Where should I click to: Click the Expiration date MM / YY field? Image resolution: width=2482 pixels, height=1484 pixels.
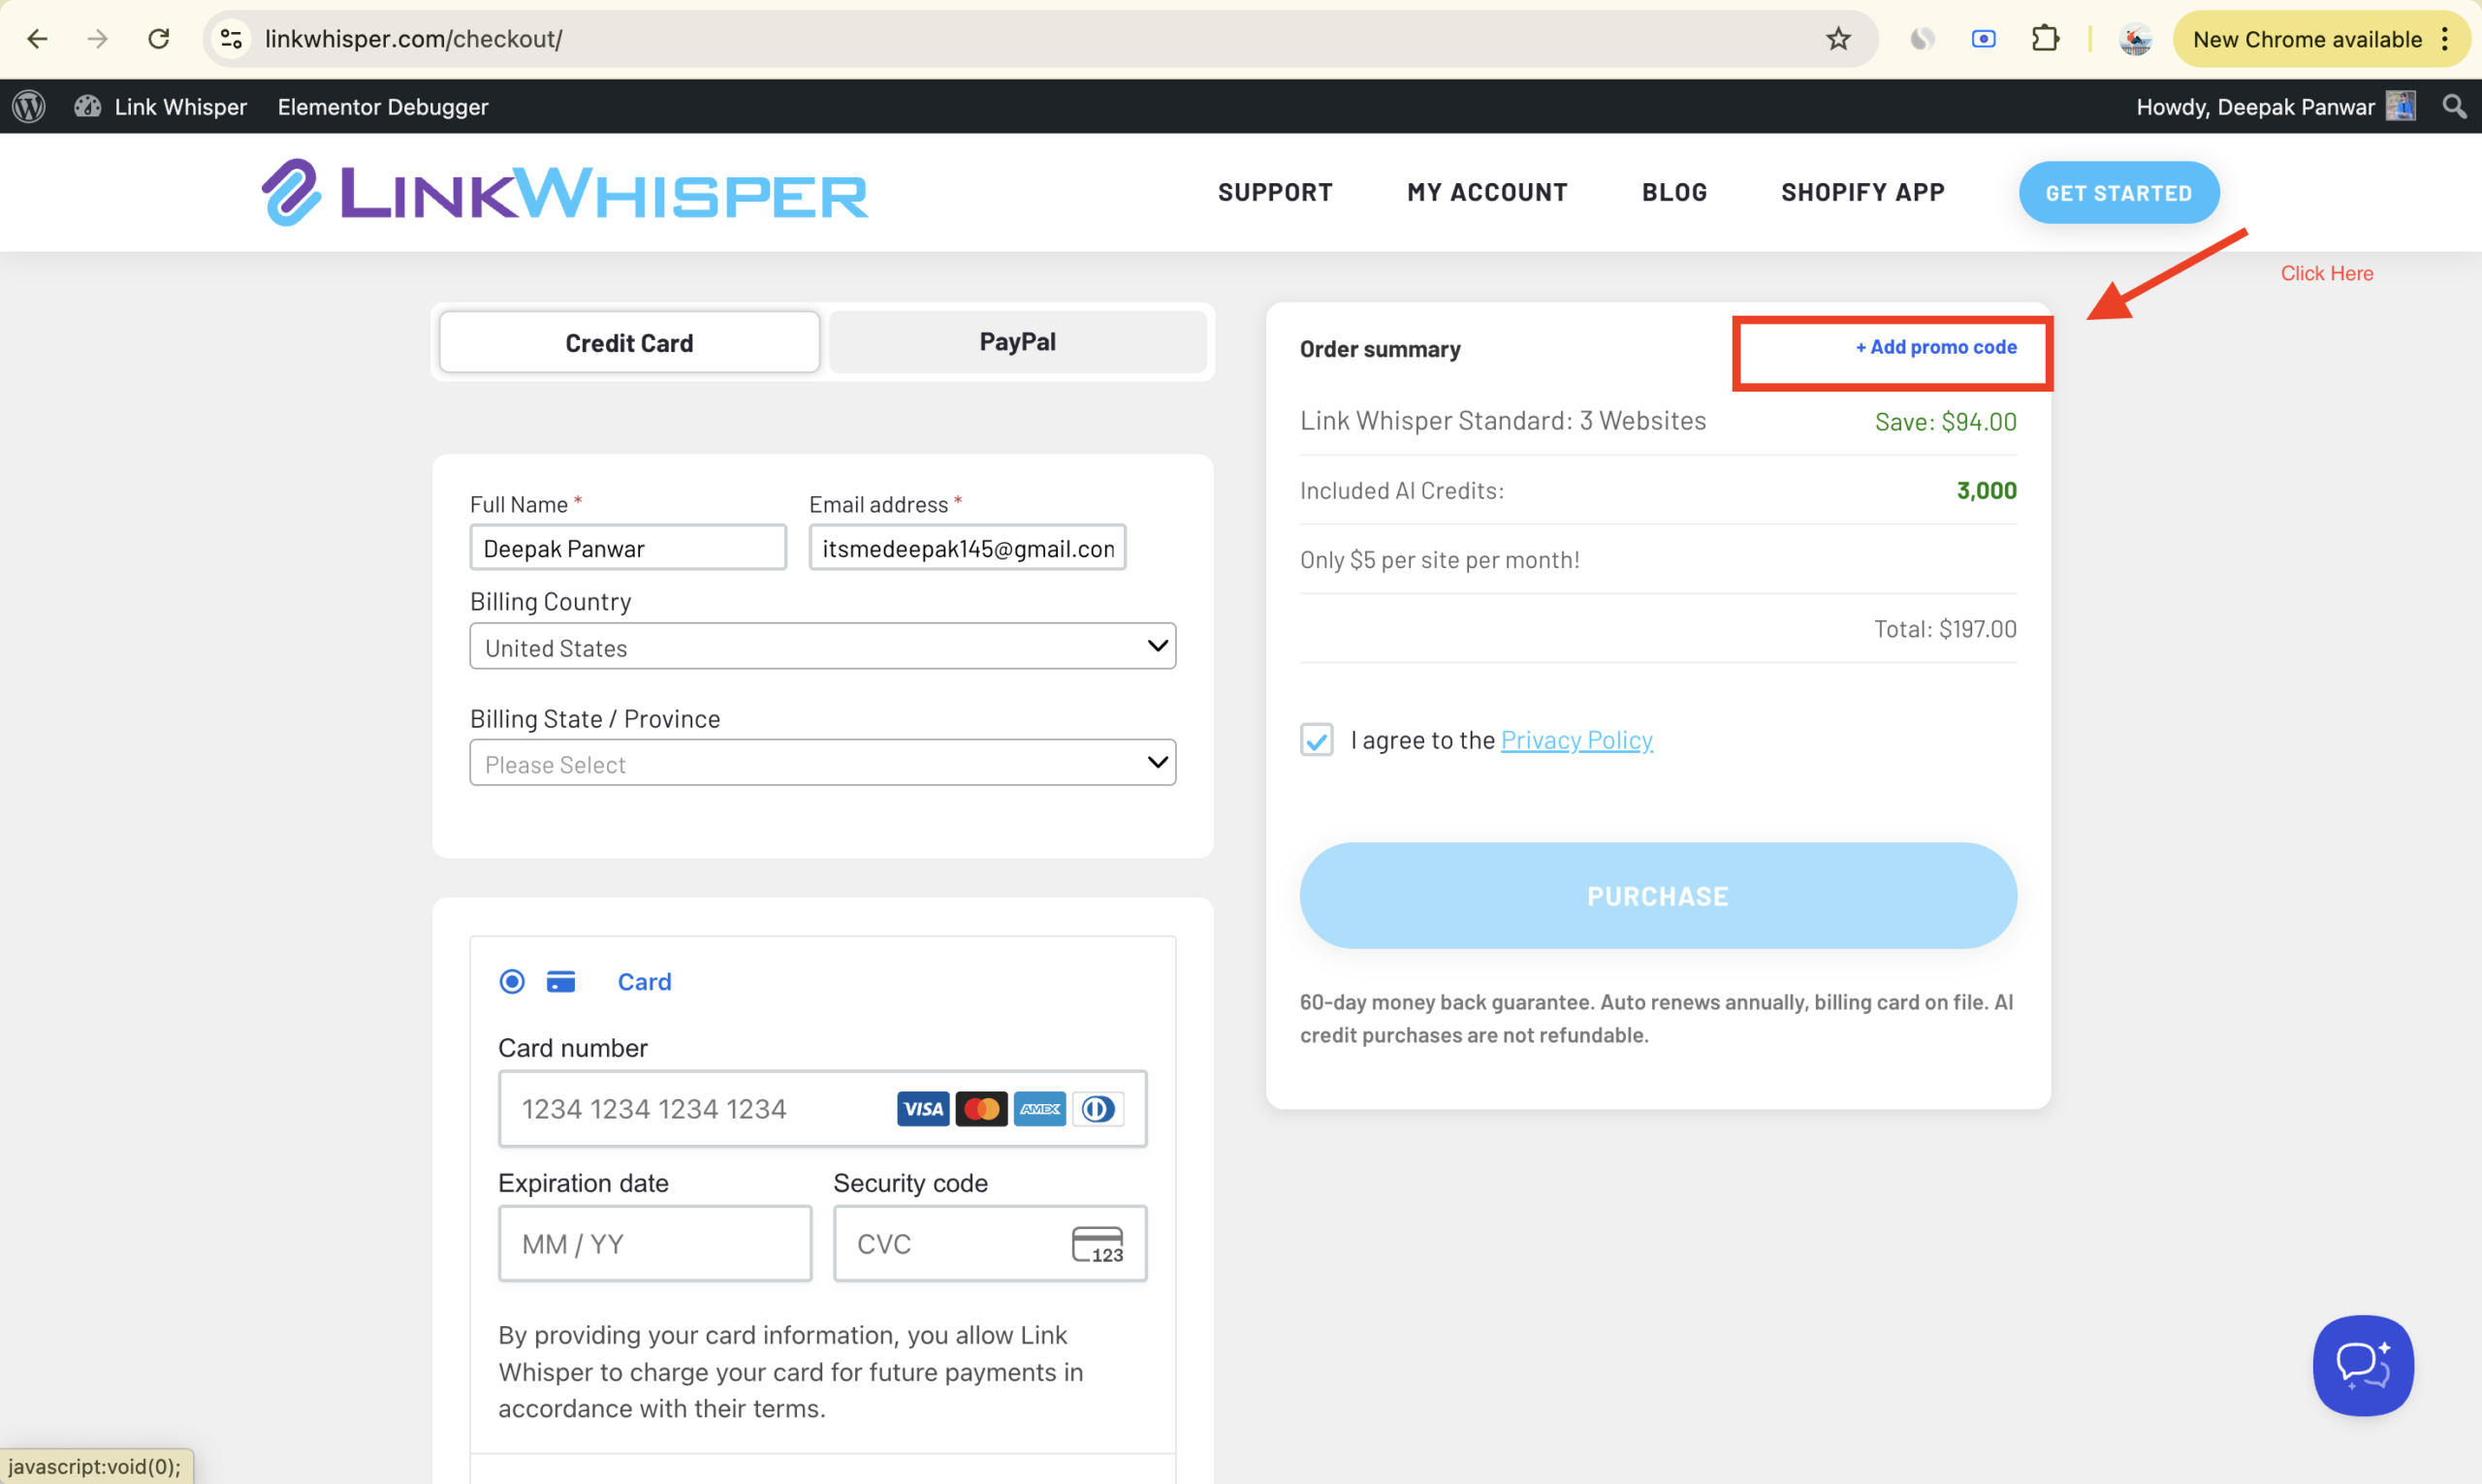tap(655, 1244)
